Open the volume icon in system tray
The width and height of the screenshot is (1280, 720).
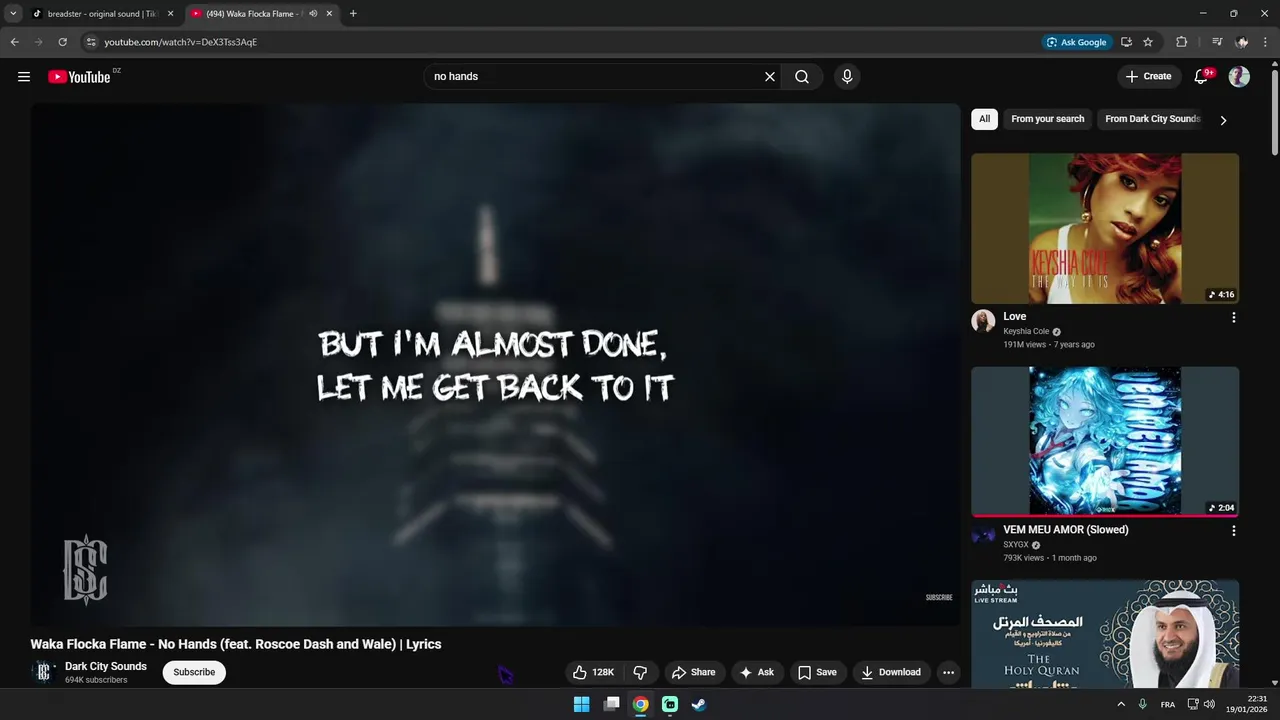click(x=1209, y=704)
